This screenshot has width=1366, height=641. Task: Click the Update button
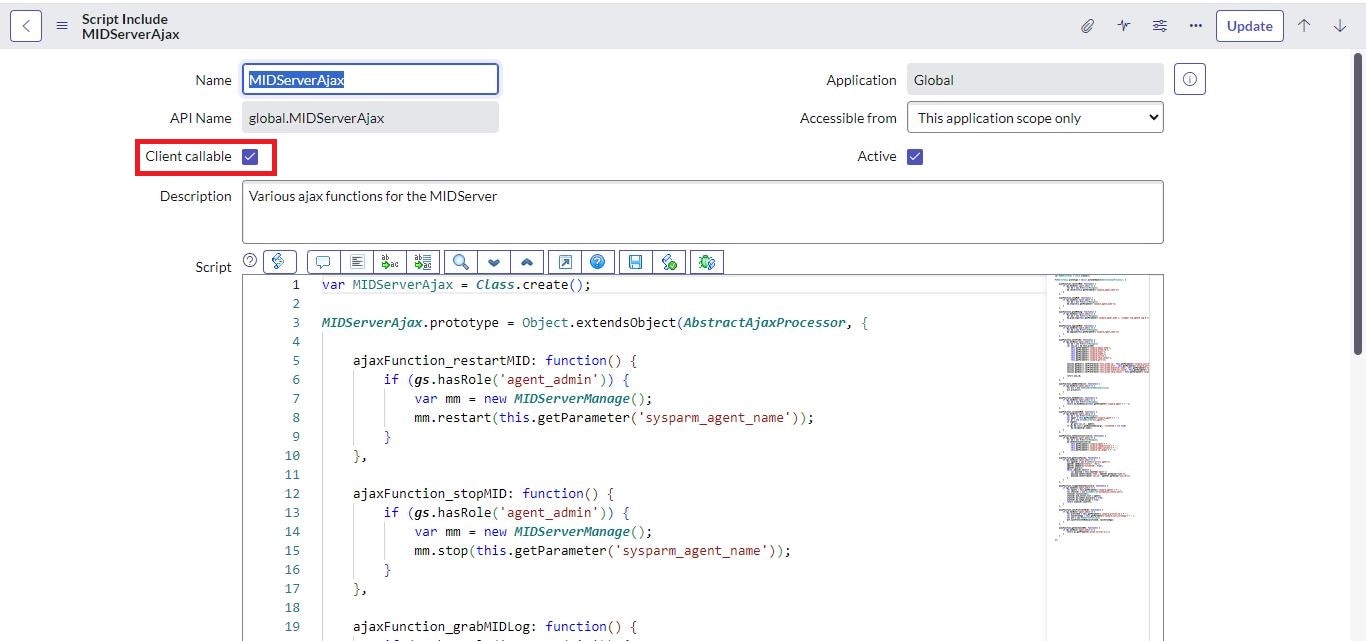(x=1249, y=26)
